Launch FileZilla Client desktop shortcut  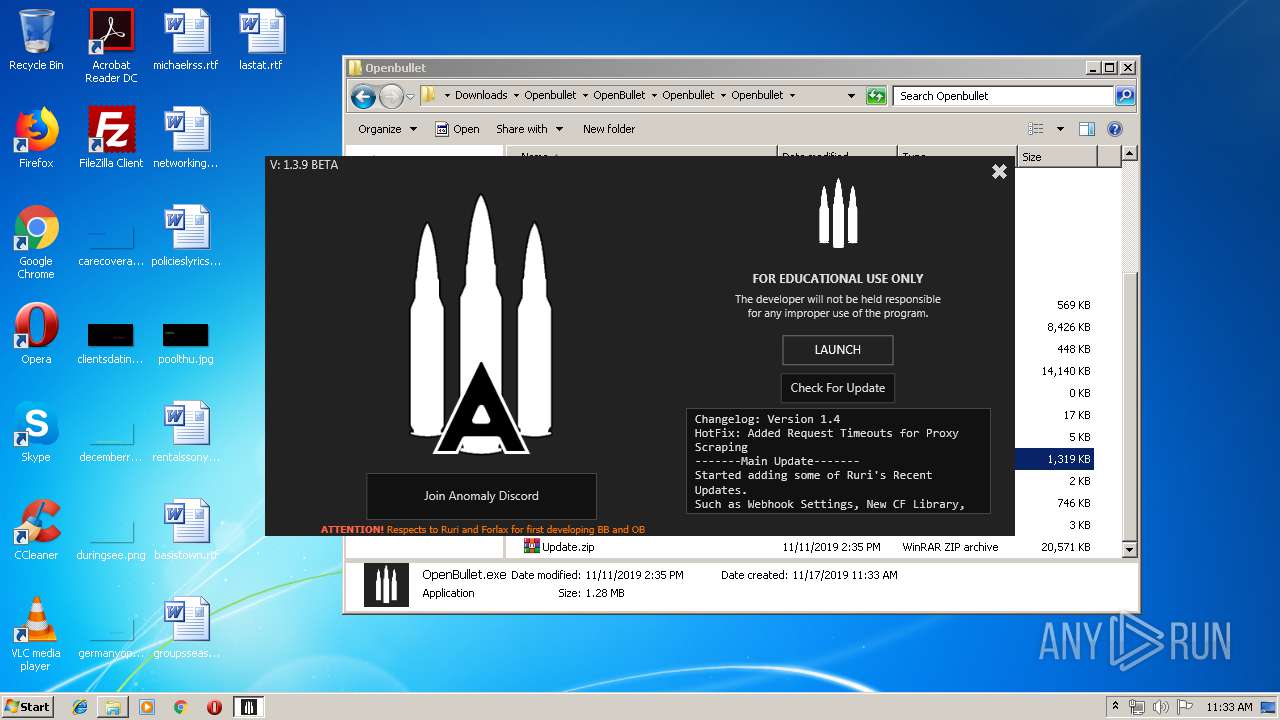tap(111, 138)
